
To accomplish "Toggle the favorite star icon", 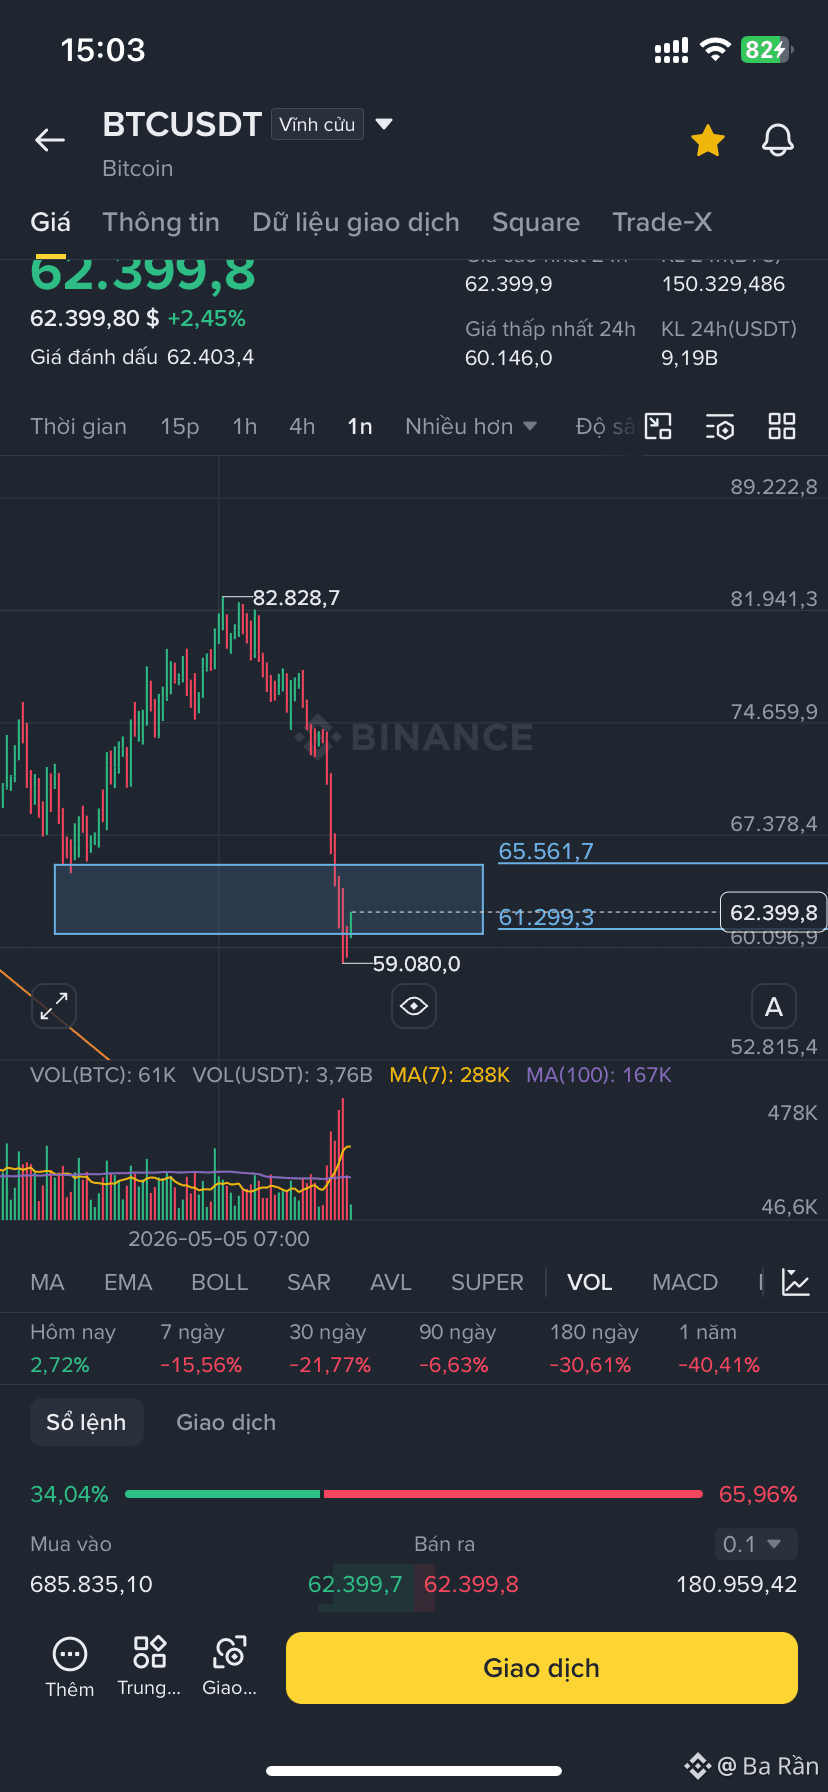I will 708,141.
